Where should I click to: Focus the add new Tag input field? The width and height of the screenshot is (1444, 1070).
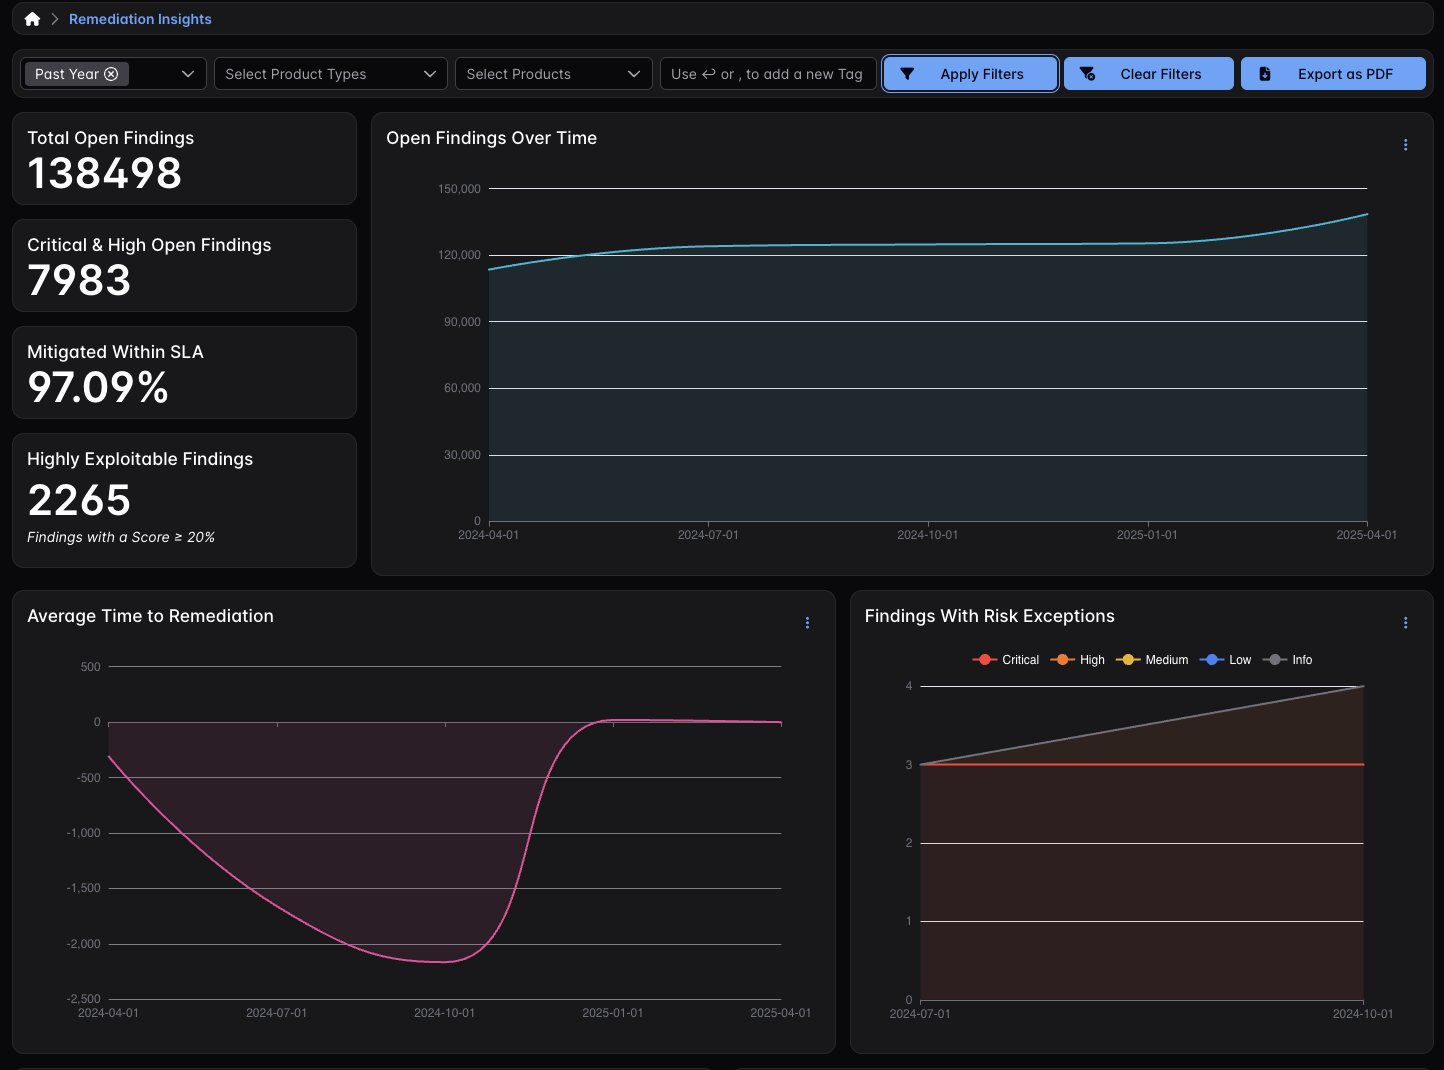tap(767, 74)
